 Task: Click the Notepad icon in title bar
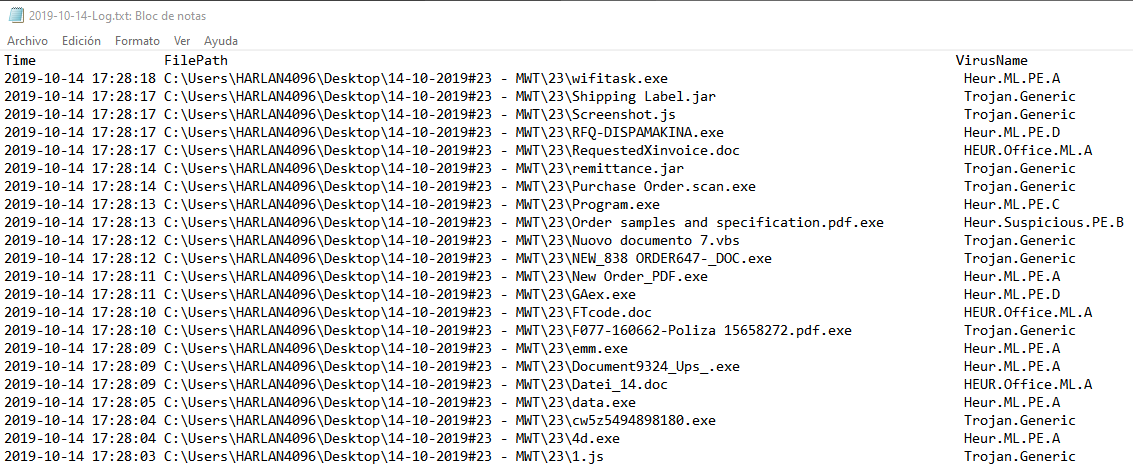pos(14,16)
